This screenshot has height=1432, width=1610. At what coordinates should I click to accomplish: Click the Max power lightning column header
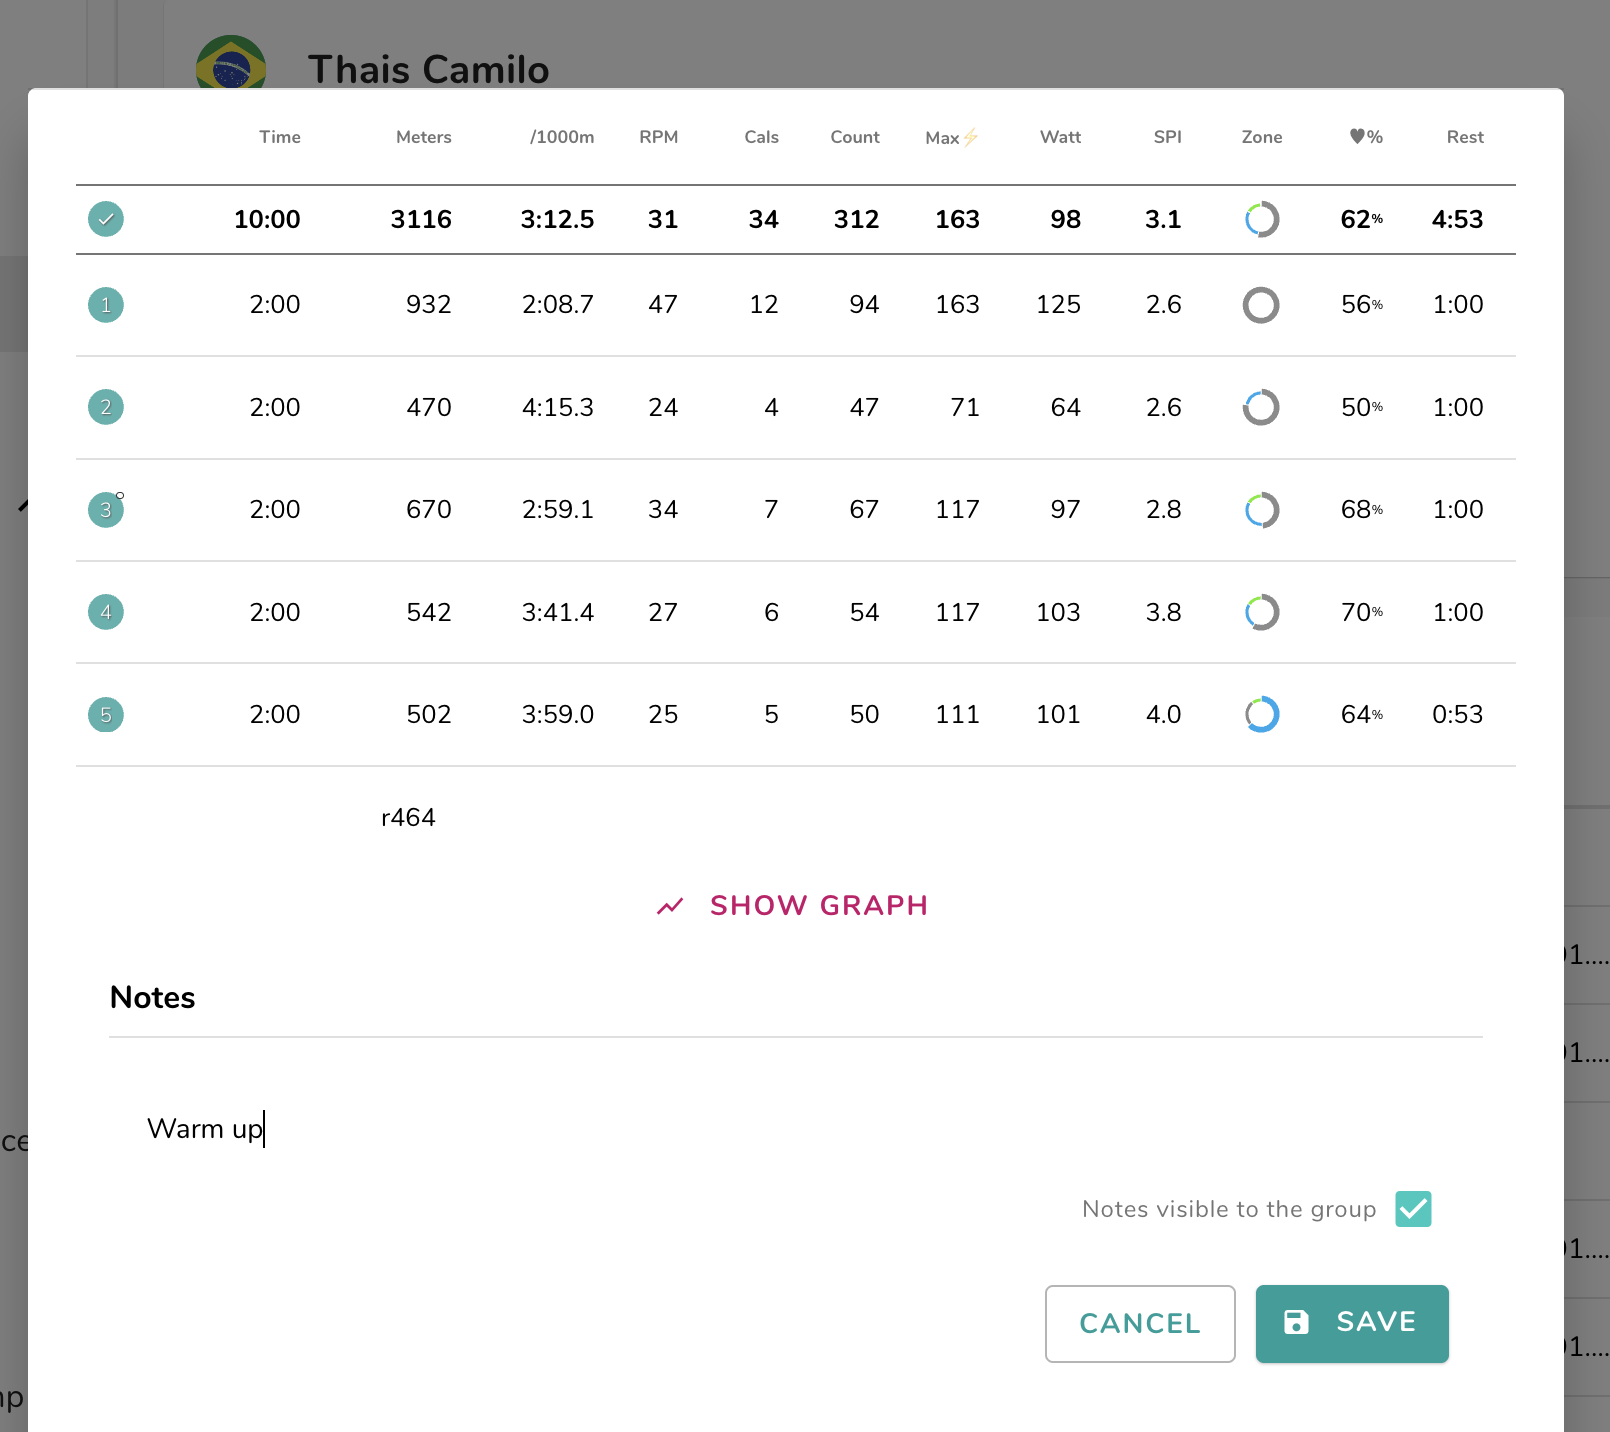[x=952, y=138]
